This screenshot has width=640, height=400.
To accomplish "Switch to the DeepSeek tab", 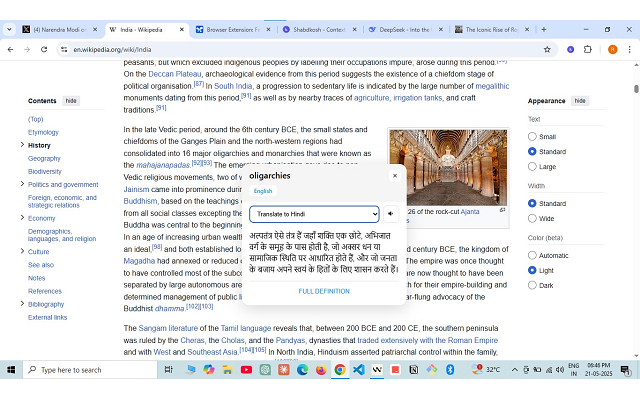I will tap(404, 29).
